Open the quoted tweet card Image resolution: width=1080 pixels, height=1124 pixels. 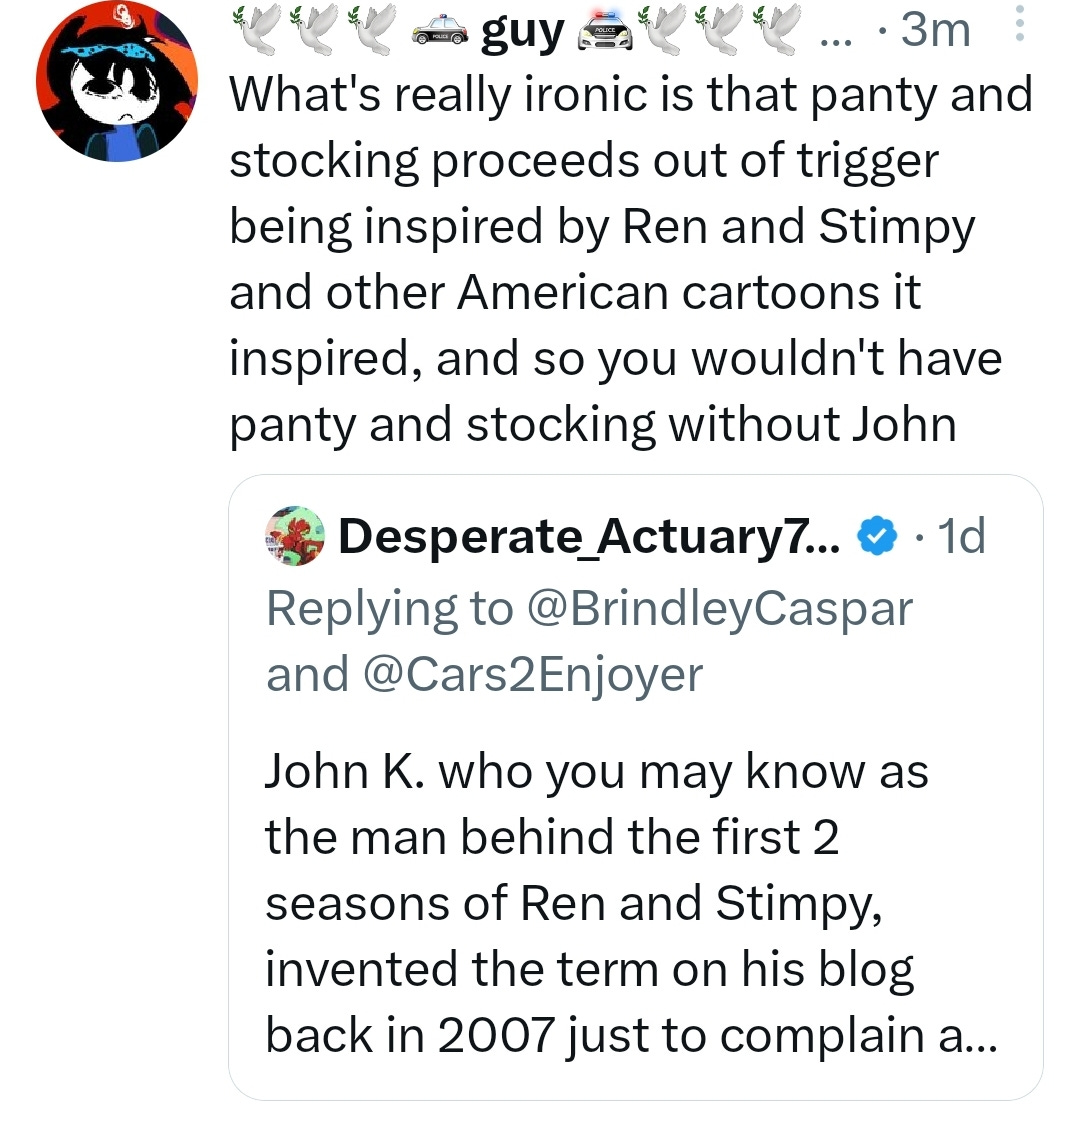click(x=635, y=786)
